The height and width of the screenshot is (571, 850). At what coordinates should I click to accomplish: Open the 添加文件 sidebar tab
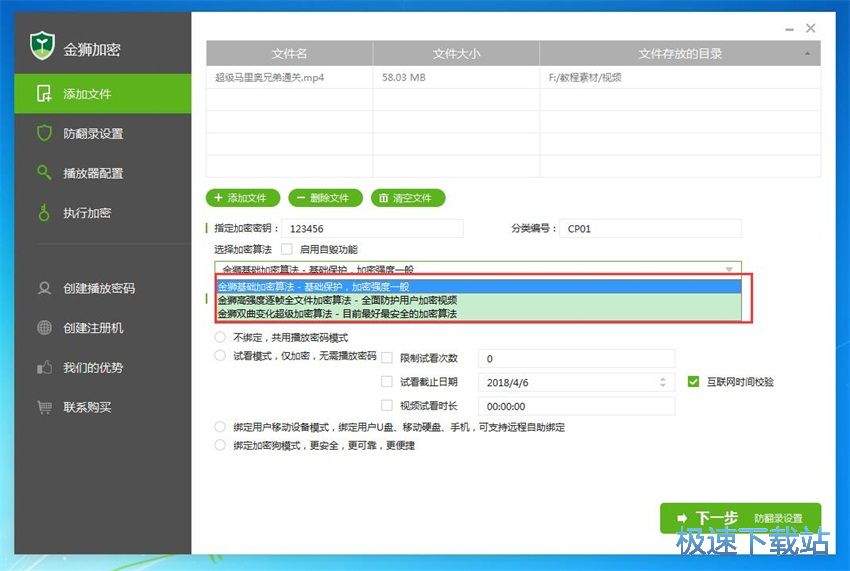coord(102,93)
